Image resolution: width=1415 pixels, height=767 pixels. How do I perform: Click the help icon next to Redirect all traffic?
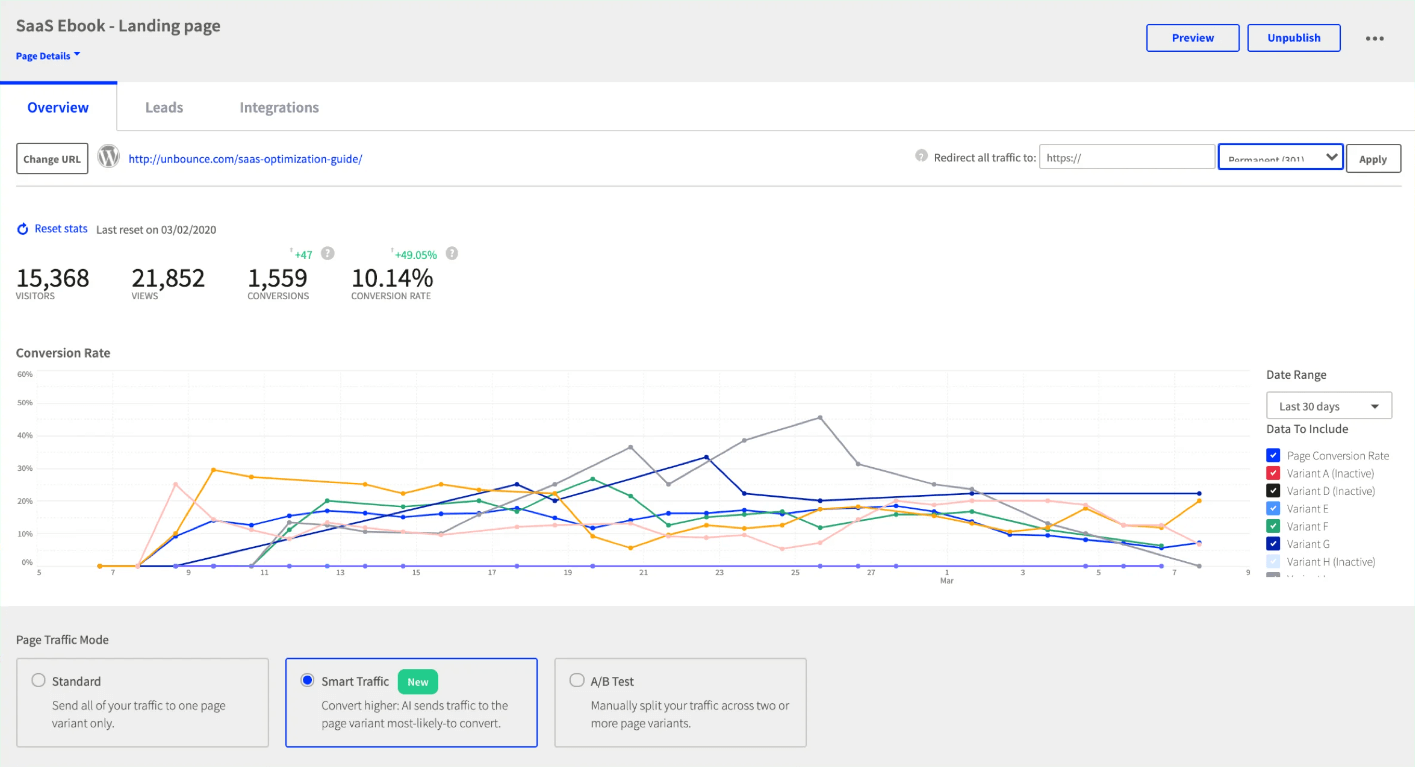click(921, 157)
